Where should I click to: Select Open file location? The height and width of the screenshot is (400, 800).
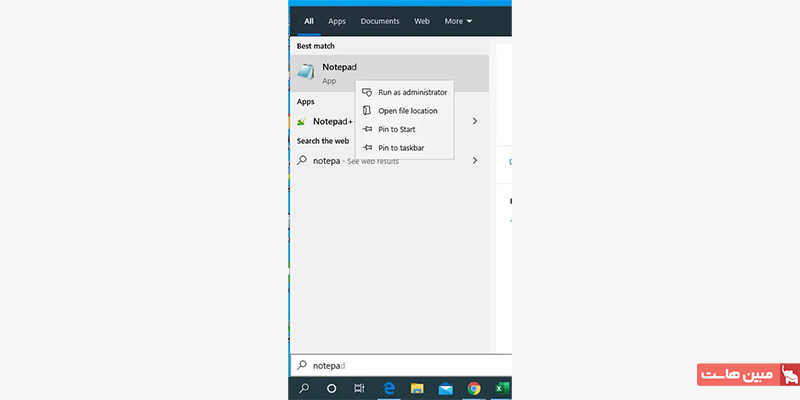407,111
